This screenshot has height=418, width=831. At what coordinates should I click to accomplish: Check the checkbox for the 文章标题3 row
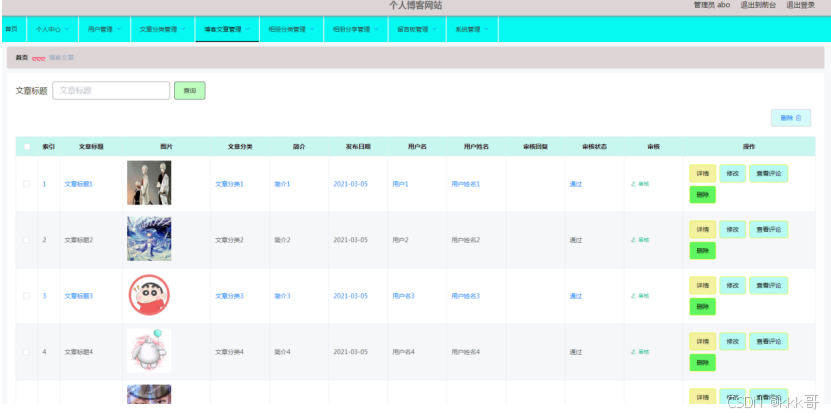26,296
